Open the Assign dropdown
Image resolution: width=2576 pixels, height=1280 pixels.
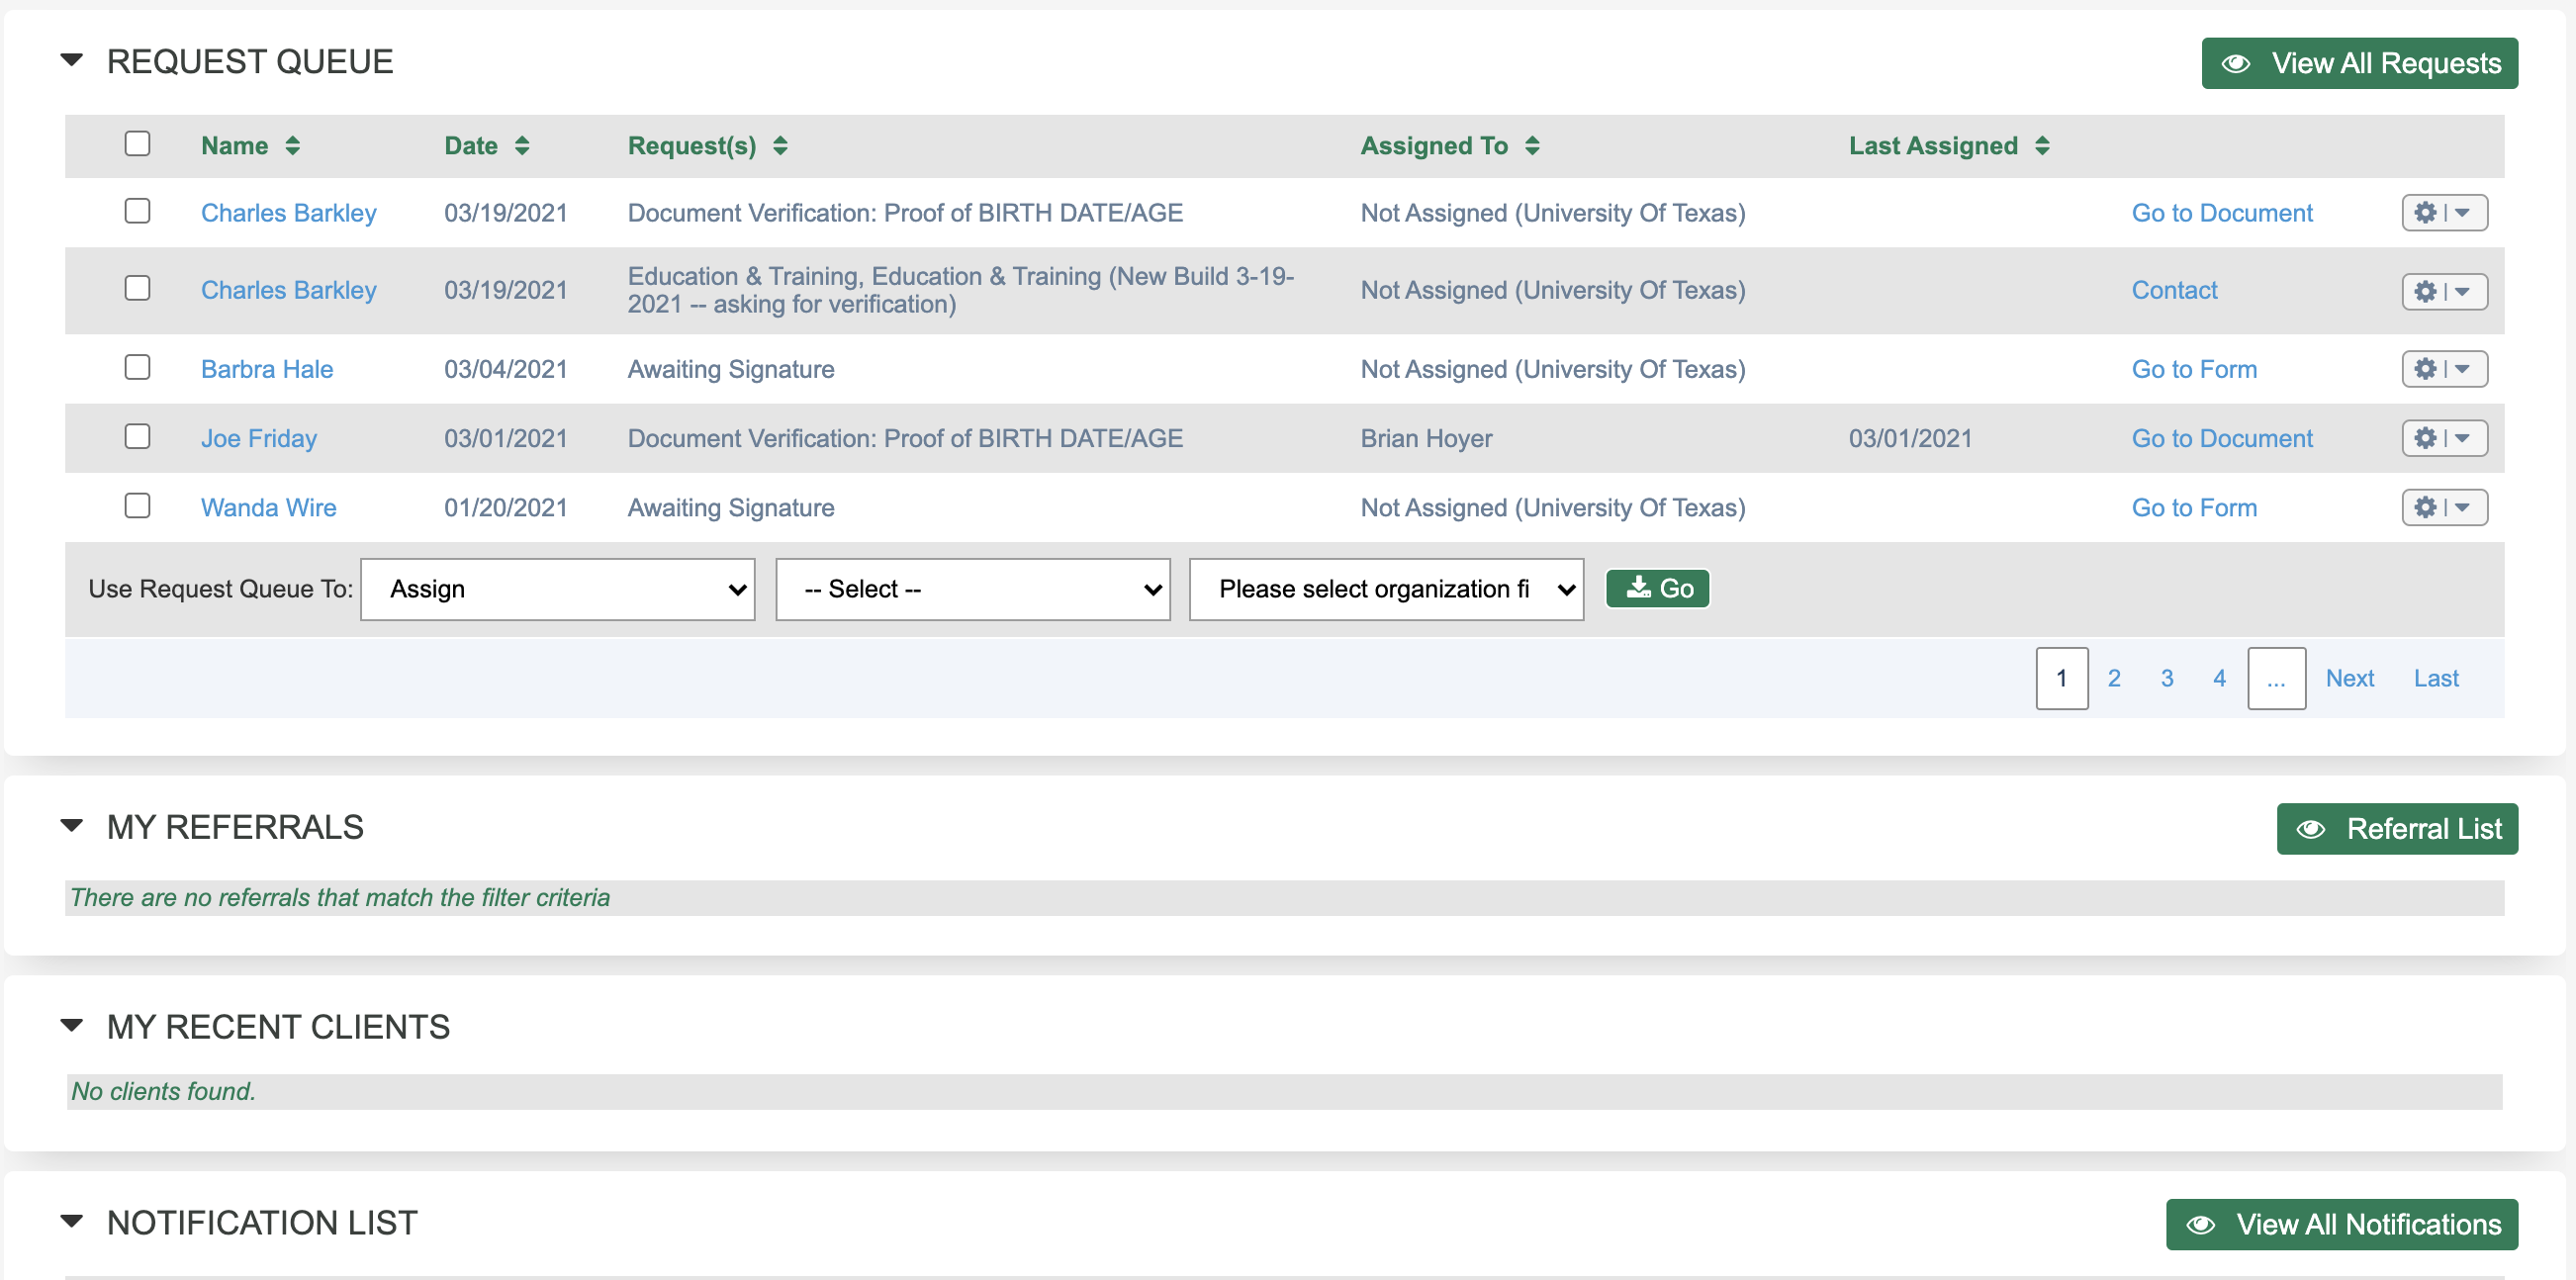click(x=557, y=588)
